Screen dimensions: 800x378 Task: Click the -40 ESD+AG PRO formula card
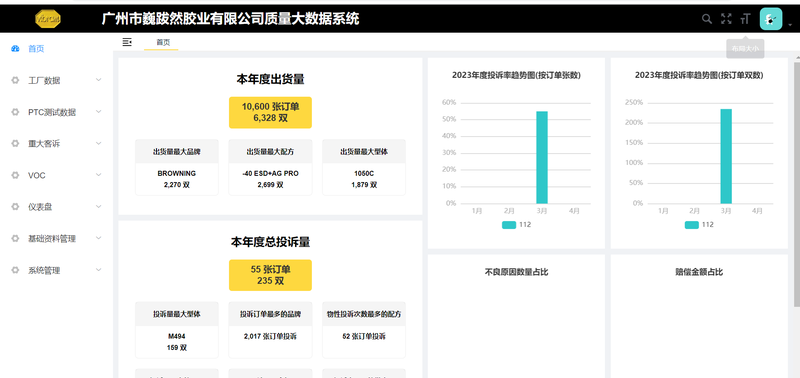[270, 167]
